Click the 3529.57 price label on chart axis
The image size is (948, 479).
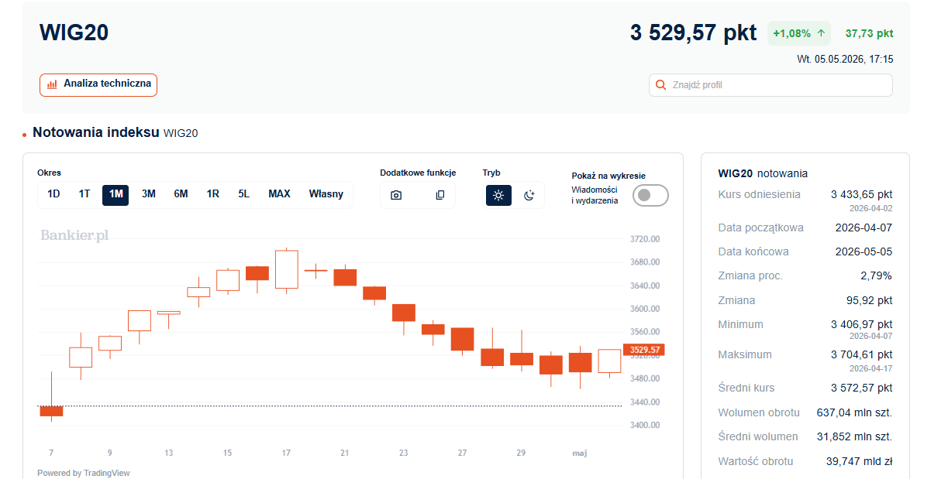point(644,350)
